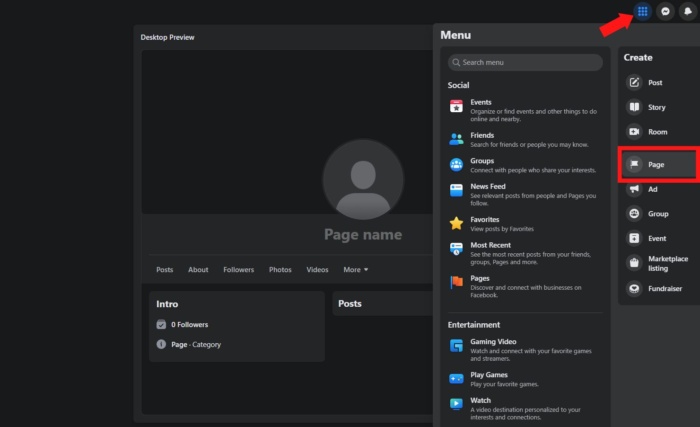
Task: Focus the Search menu field
Action: 525,63
